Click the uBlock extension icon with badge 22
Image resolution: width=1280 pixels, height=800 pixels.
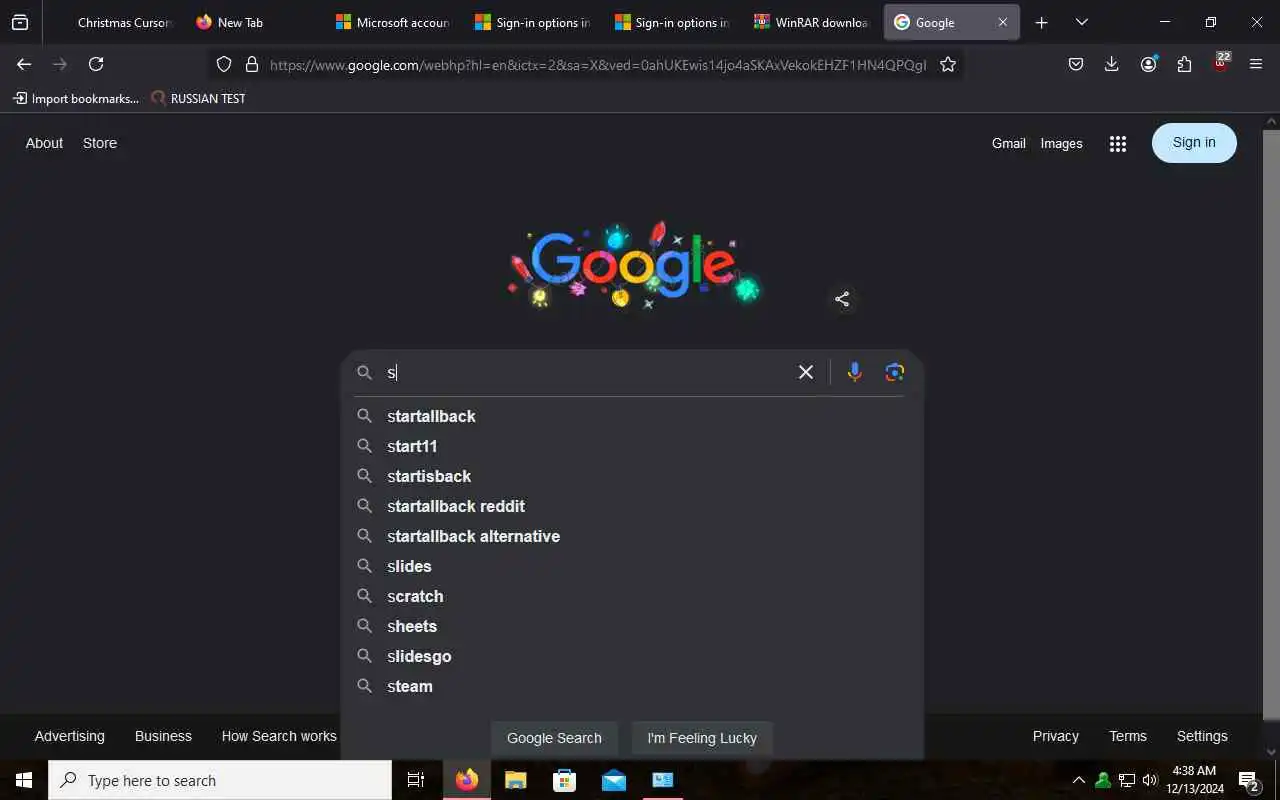click(1221, 62)
